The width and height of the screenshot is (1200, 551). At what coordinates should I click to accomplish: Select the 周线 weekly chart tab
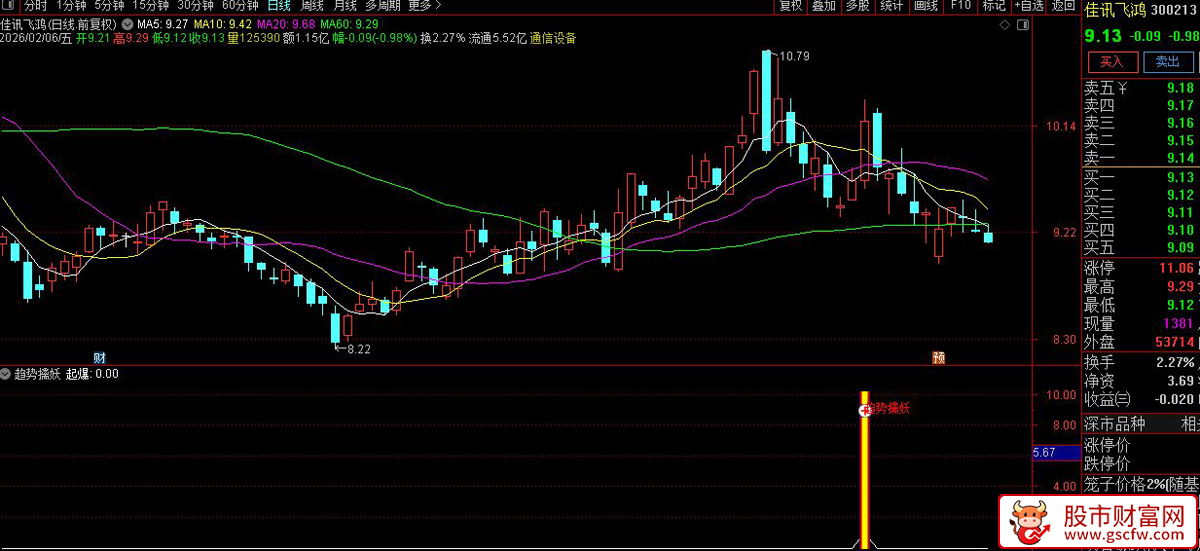click(x=312, y=5)
